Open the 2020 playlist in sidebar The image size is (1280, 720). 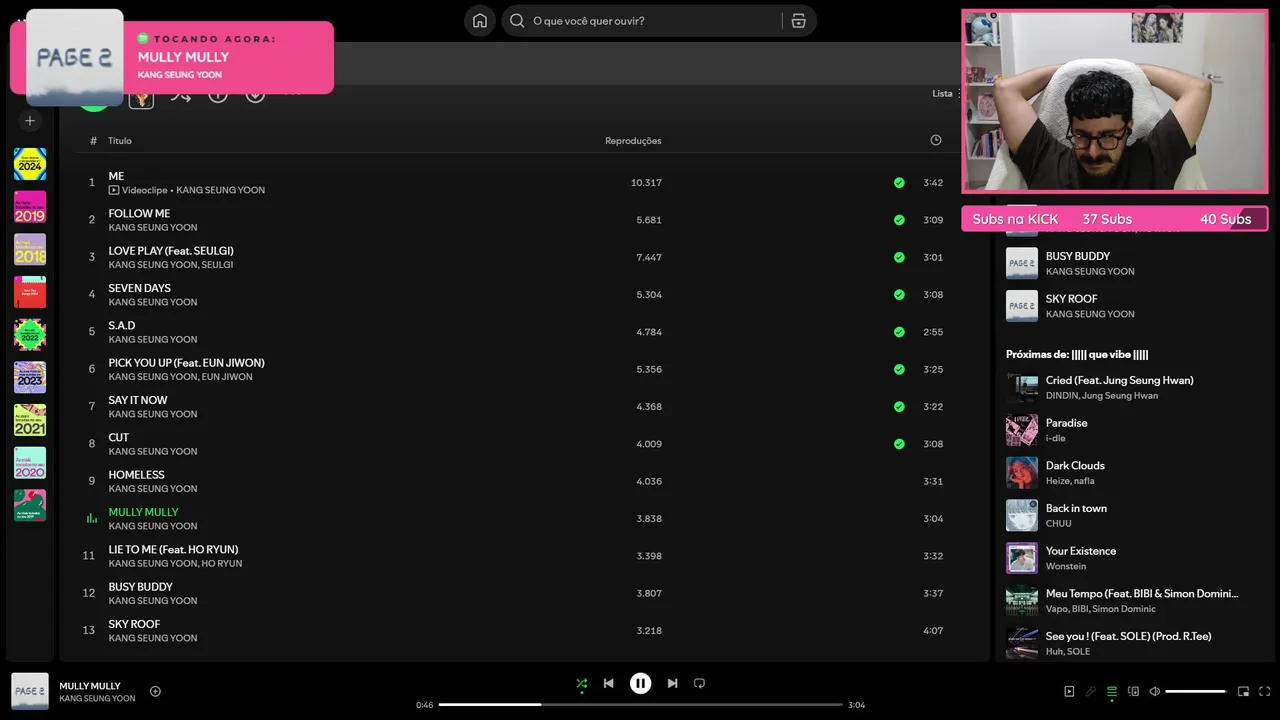point(30,462)
